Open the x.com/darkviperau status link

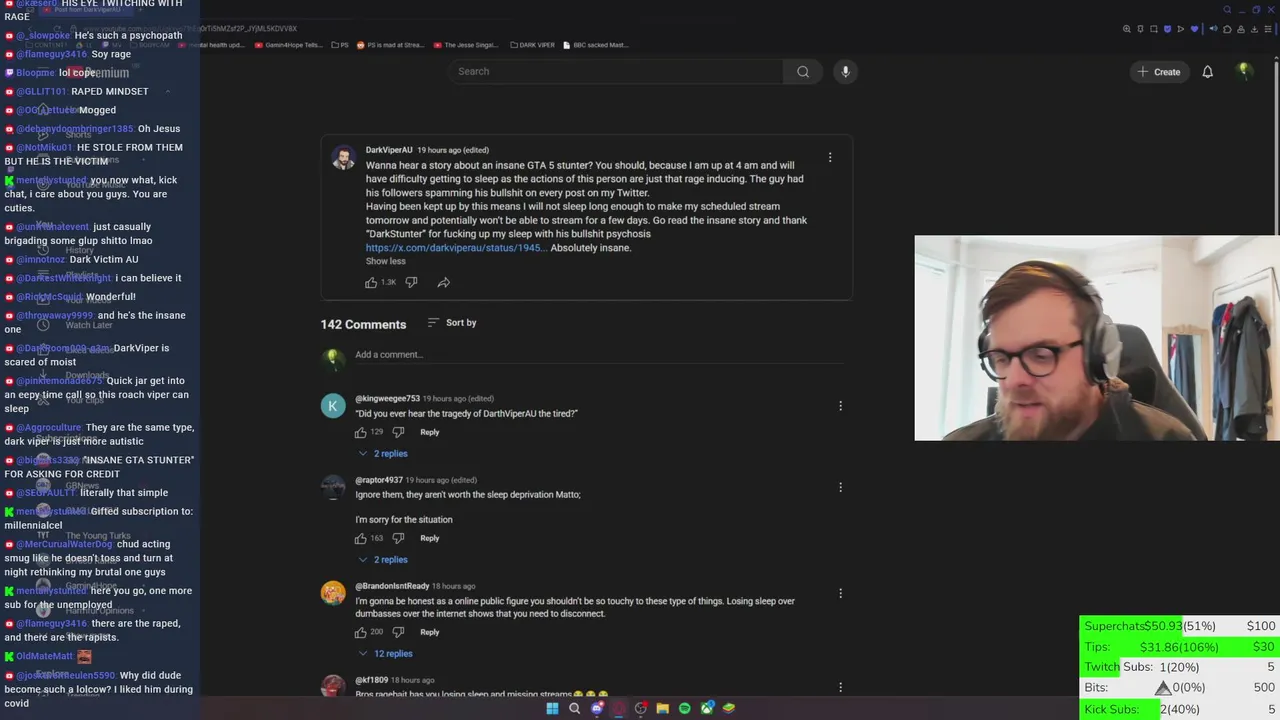[x=456, y=248]
